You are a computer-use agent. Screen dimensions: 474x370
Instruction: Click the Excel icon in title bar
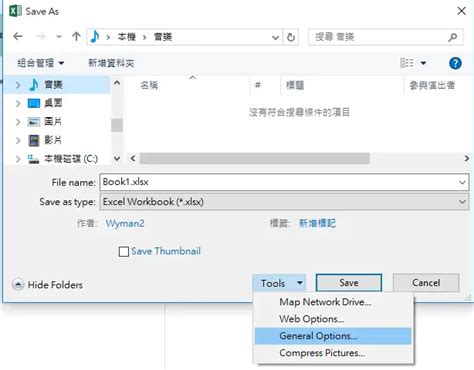15,11
